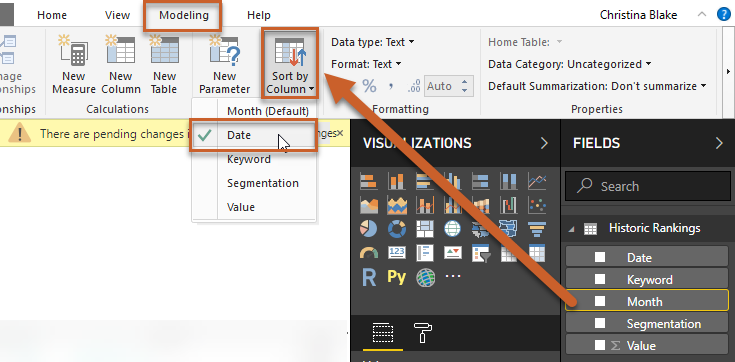Viewport: 735px width, 362px height.
Task: Open Data Category: Uncategorized dropdown
Action: click(x=570, y=64)
